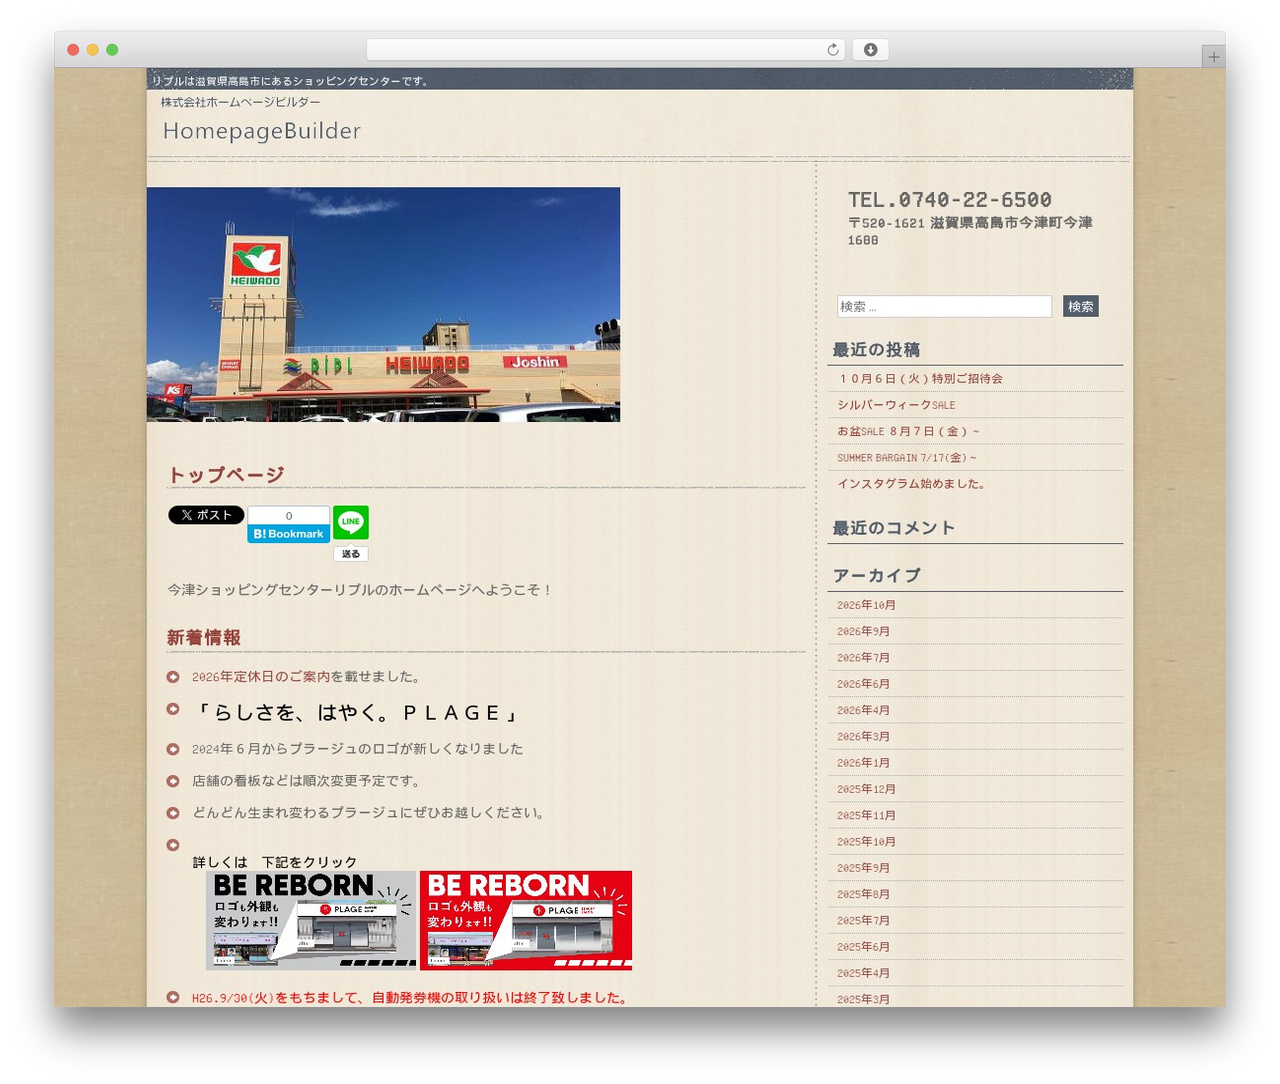Image resolution: width=1280 pixels, height=1084 pixels.
Task: Open archive 2026年10月
Action: coord(866,605)
